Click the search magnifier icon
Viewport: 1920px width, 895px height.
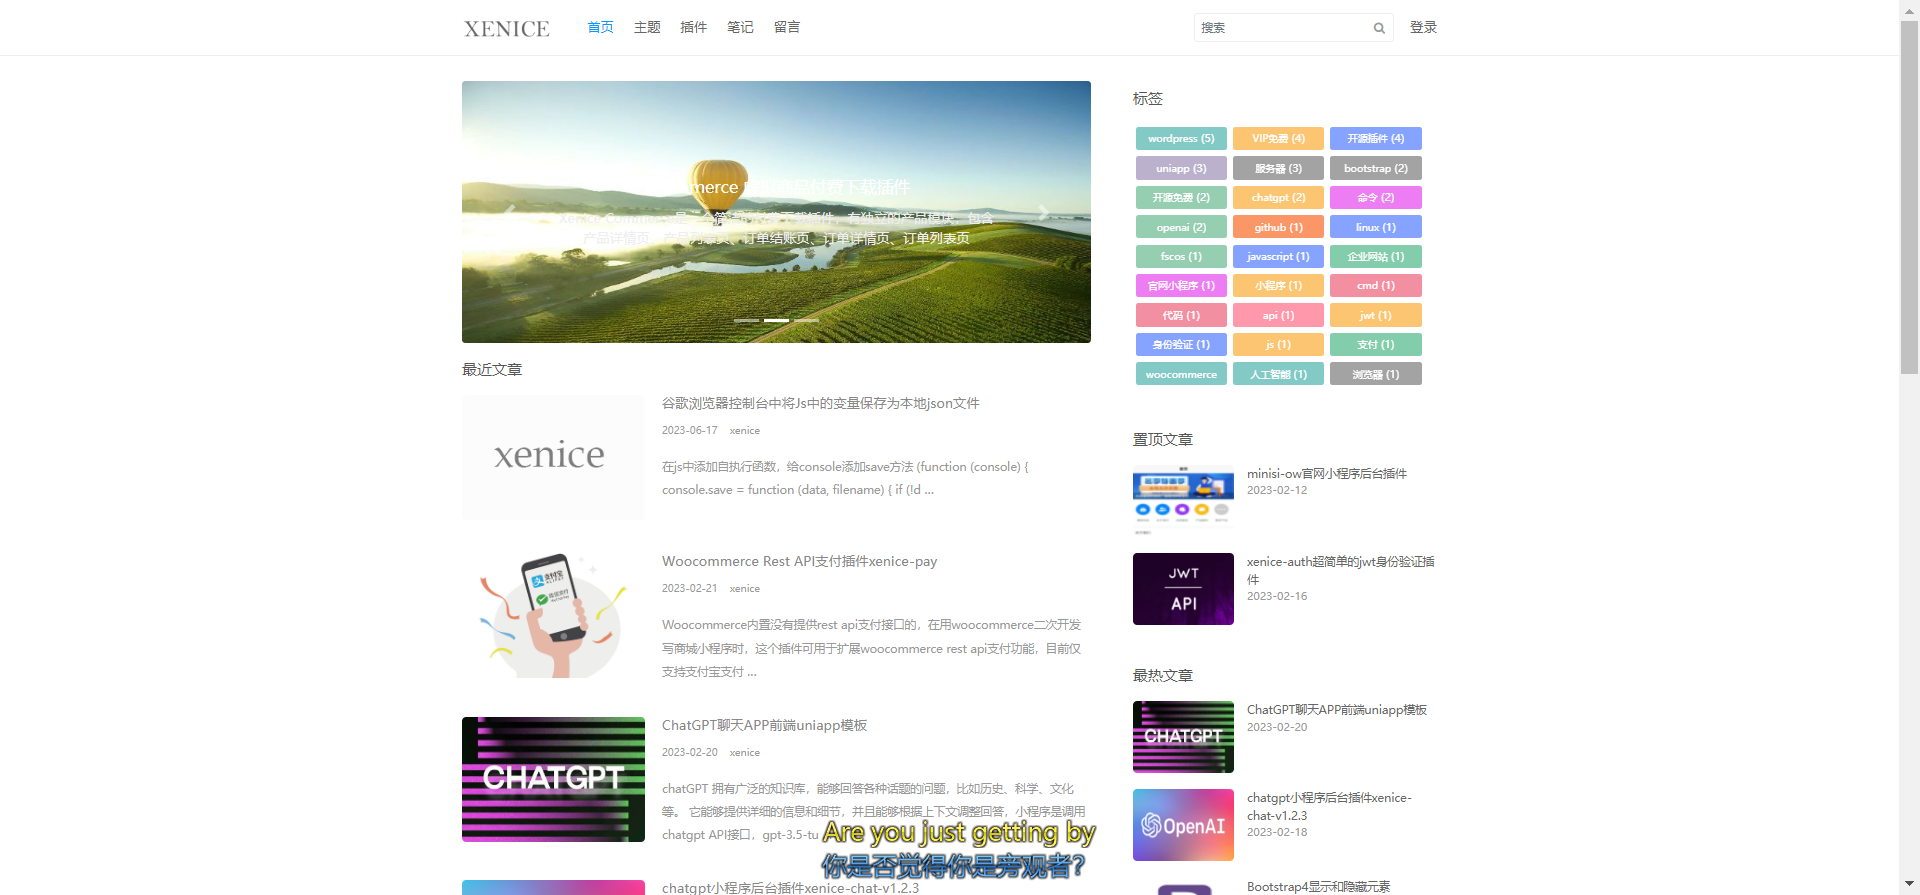pos(1379,28)
